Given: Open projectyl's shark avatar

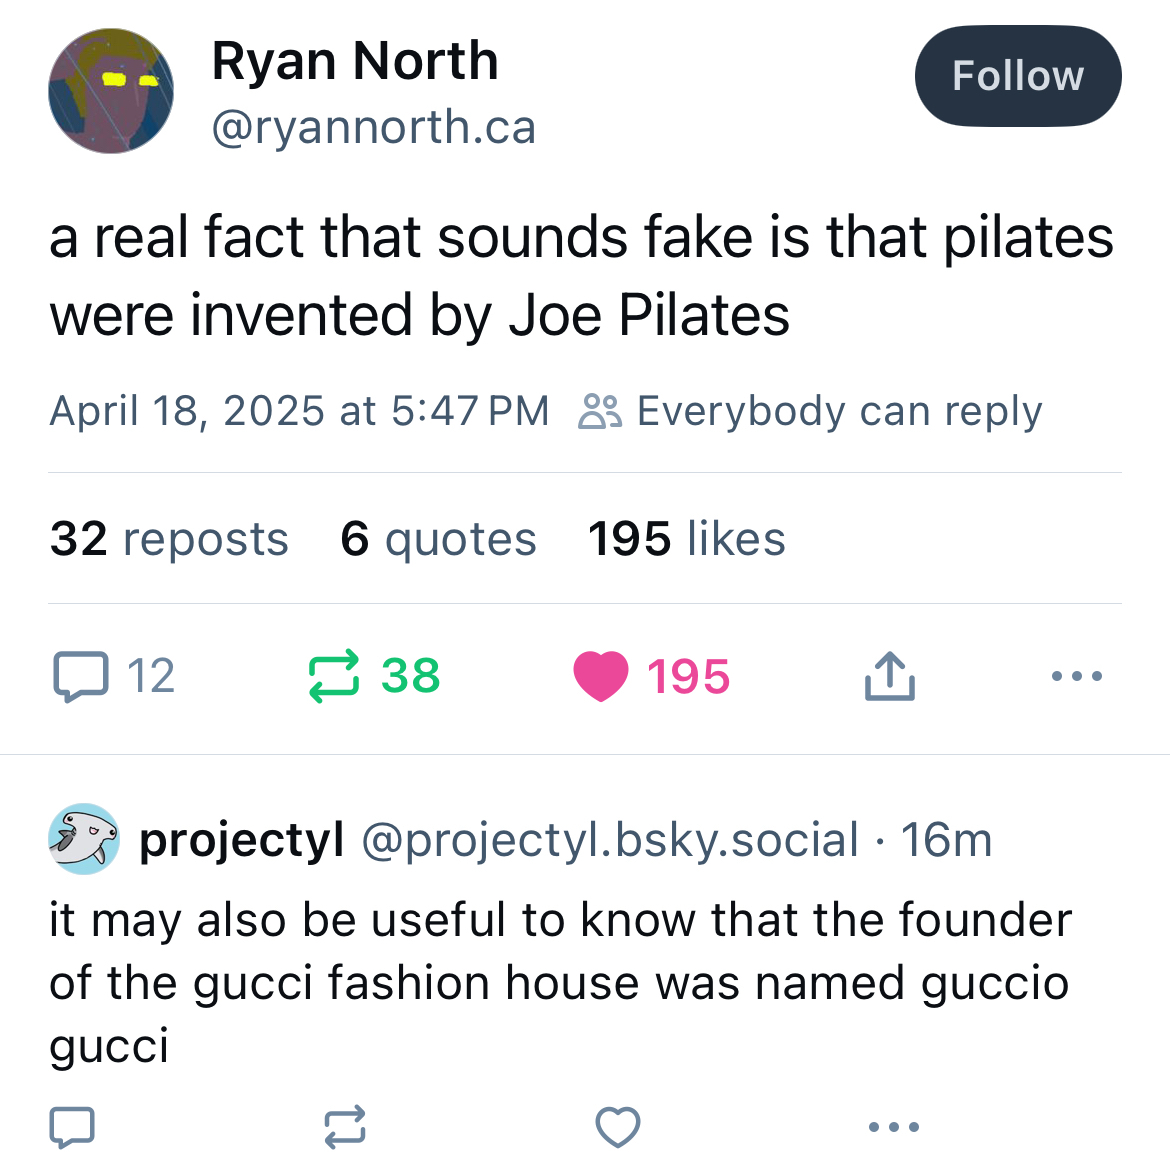Looking at the screenshot, I should [x=84, y=839].
